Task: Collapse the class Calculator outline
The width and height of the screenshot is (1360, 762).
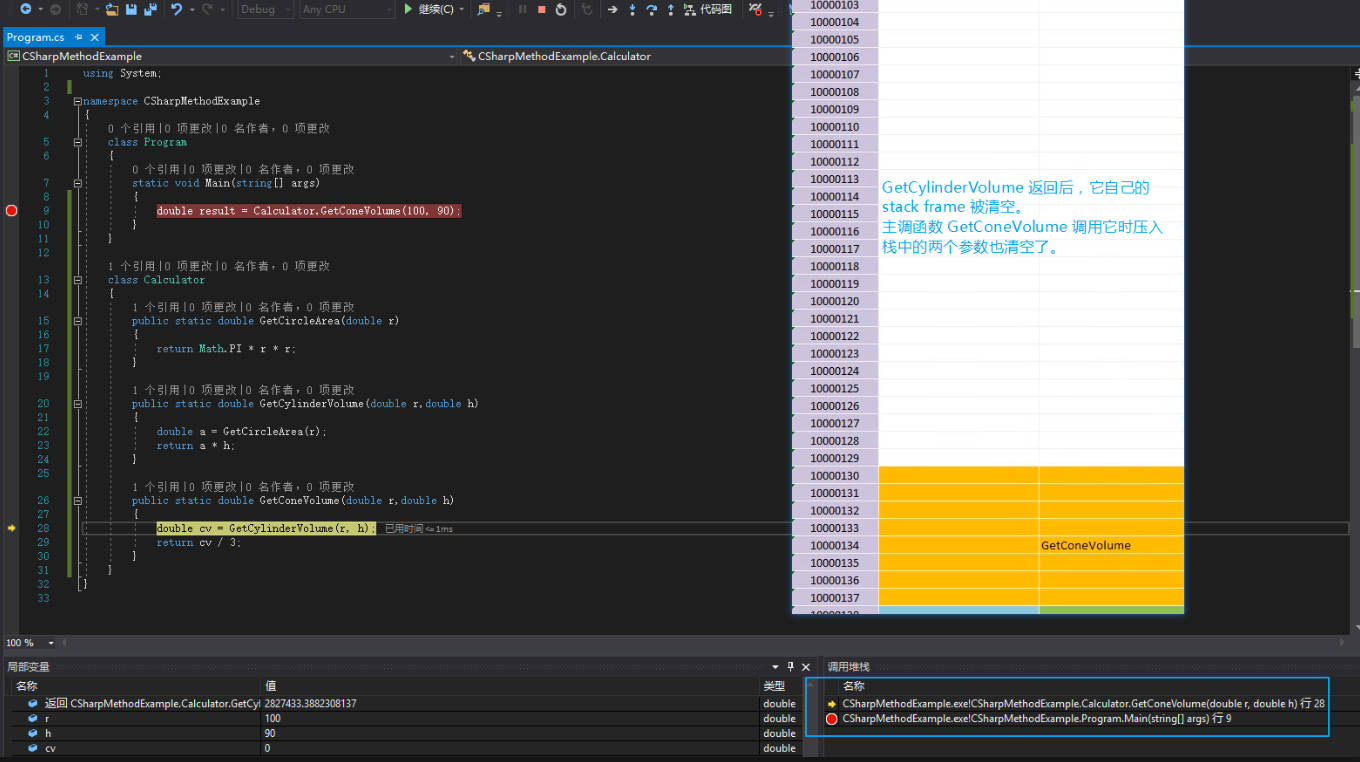Action: coord(77,280)
